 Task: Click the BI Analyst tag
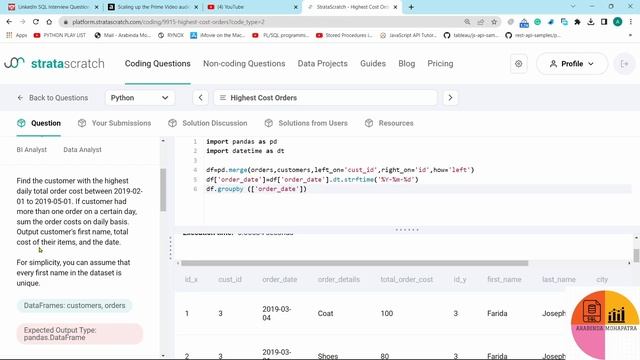[31, 149]
